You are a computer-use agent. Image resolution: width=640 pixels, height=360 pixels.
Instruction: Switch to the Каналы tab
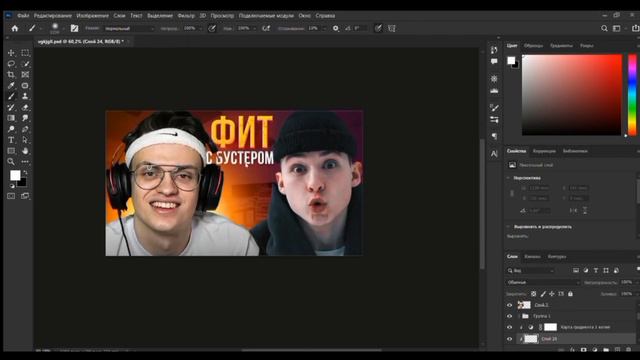pos(532,257)
